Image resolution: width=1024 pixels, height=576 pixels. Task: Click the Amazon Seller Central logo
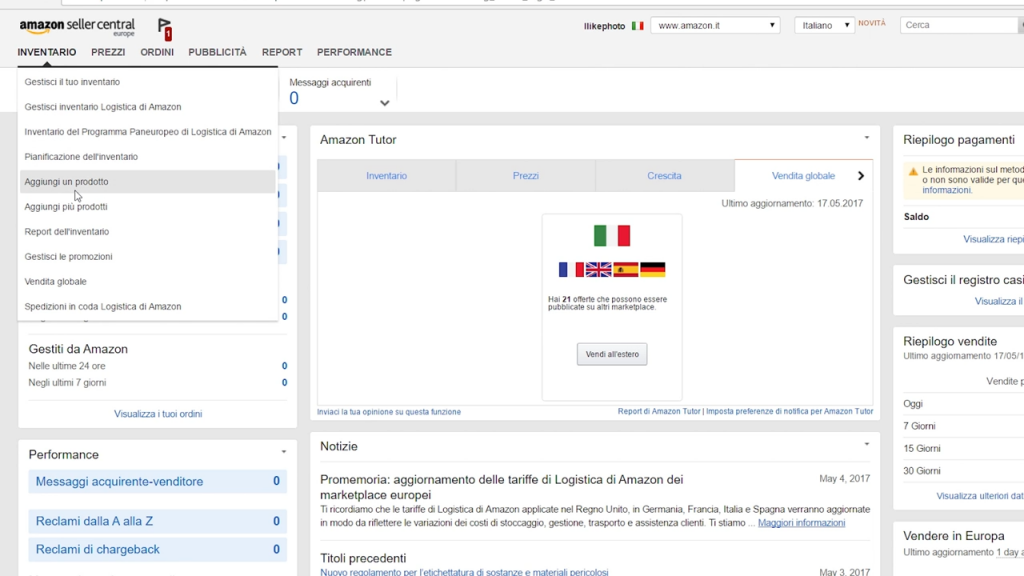(76, 26)
